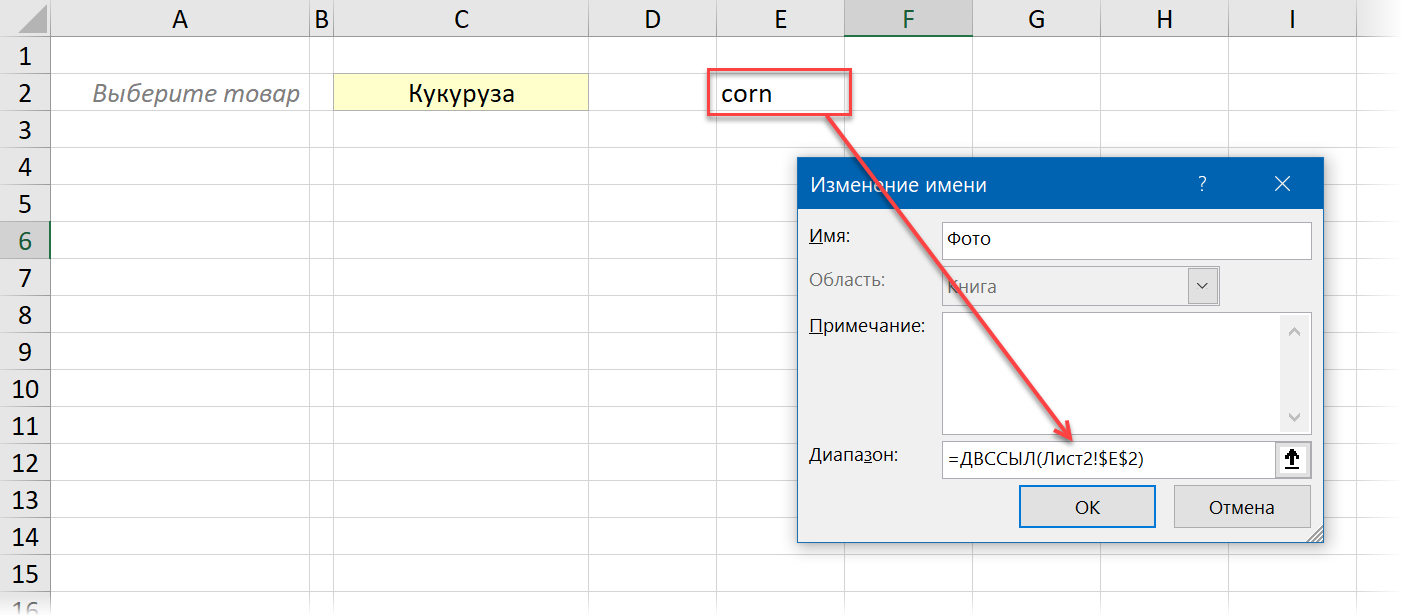Viewport: 1402px width, 616px height.
Task: Select cell containing corn
Action: tap(780, 94)
